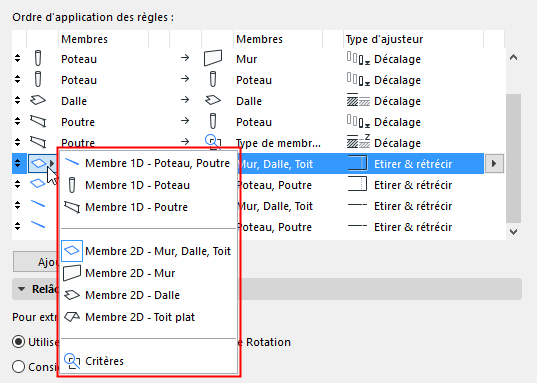Click reorder handle of selected row

(x=17, y=163)
